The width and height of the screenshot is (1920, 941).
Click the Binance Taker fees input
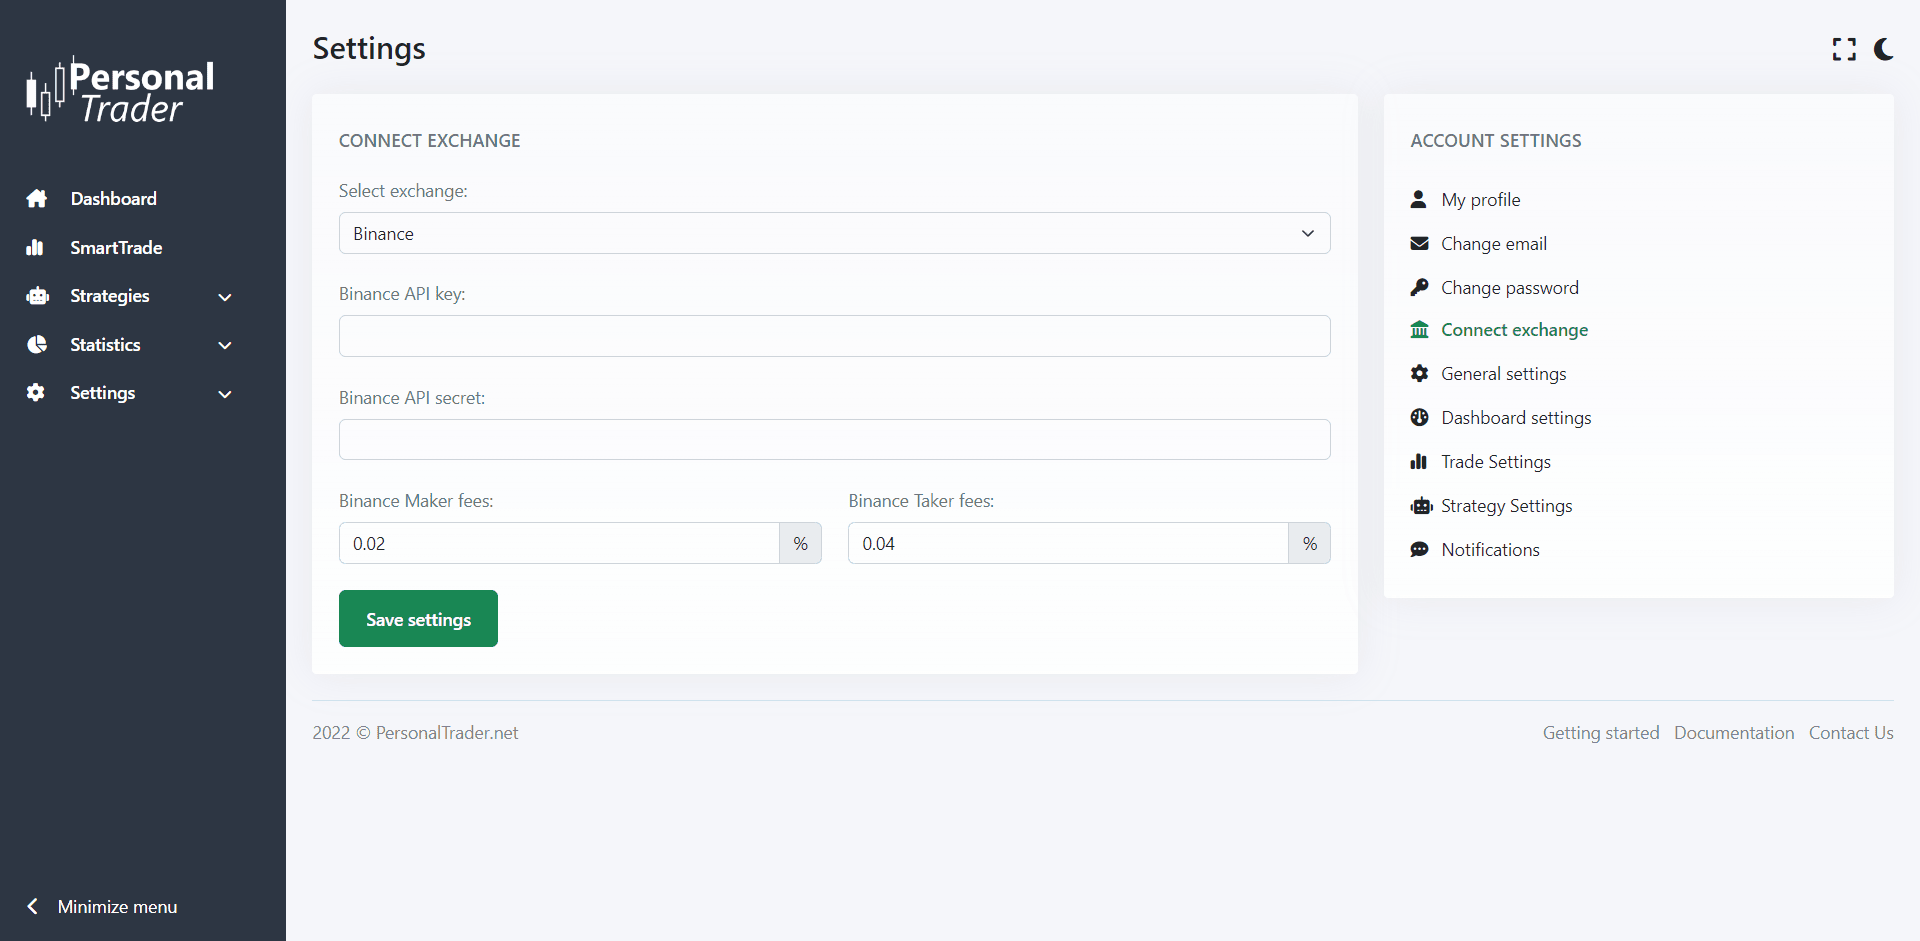pyautogui.click(x=1068, y=544)
